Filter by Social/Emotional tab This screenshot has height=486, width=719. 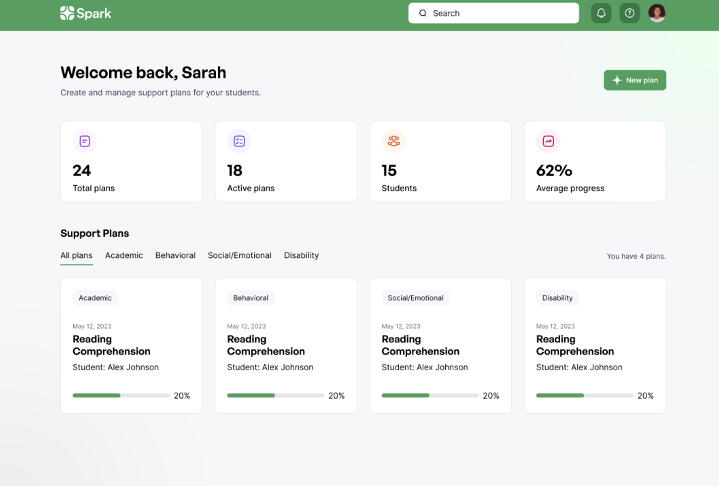(239, 255)
